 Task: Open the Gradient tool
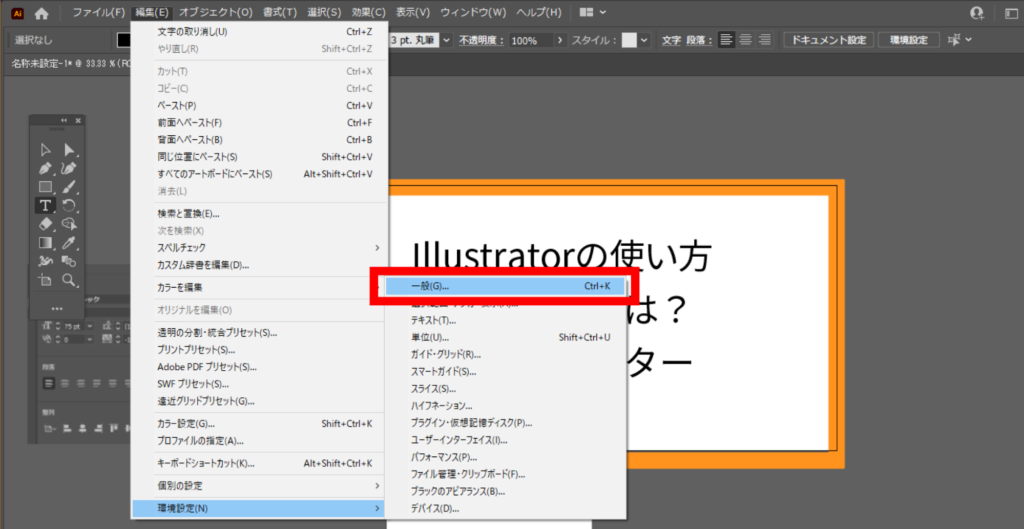45,243
